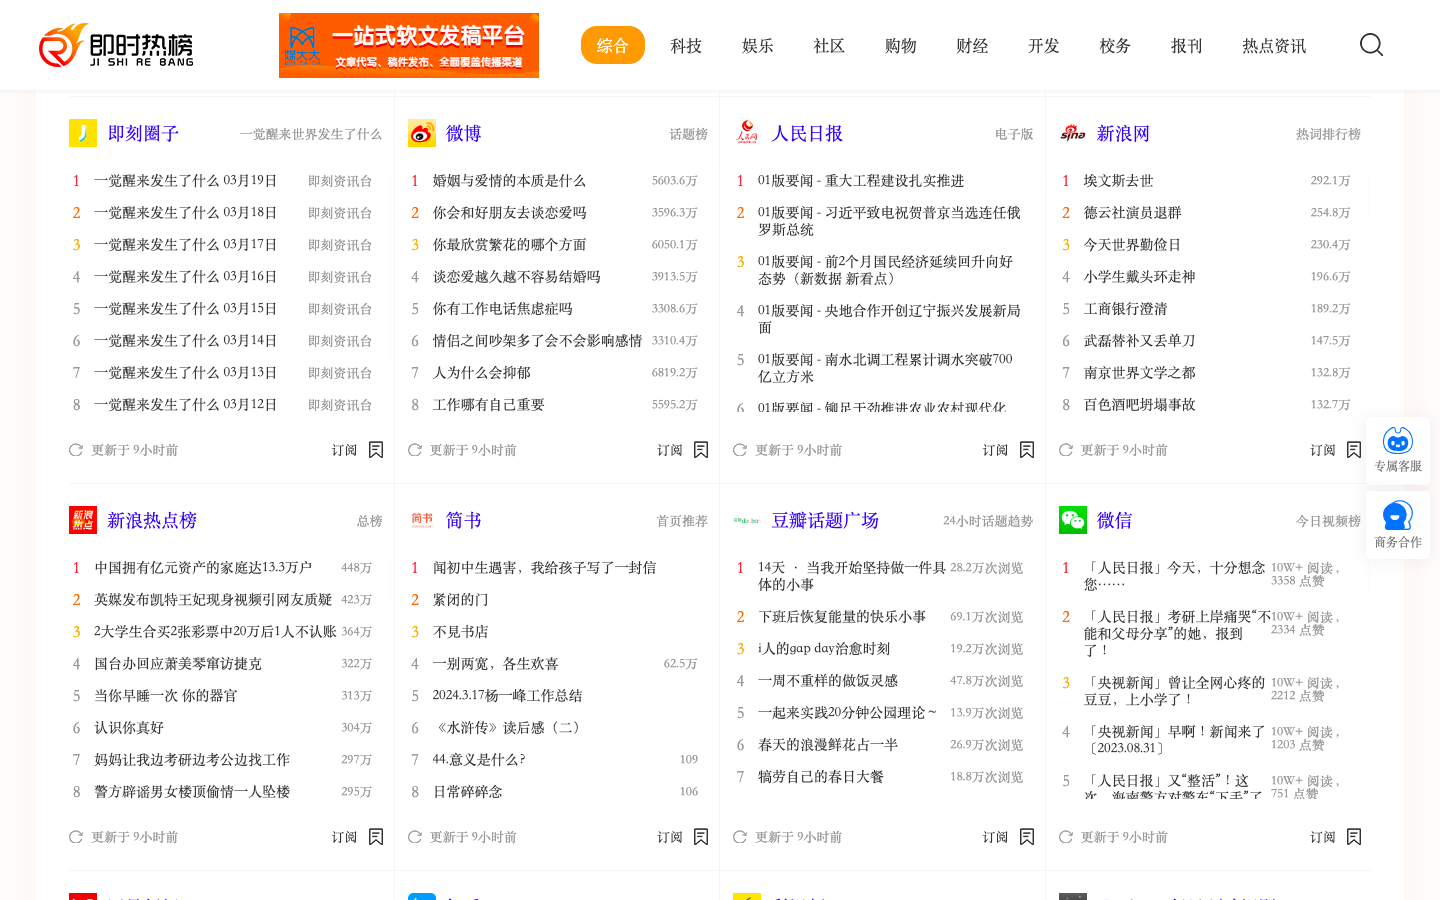Open the 豆瓣话题广场 section title

825,521
